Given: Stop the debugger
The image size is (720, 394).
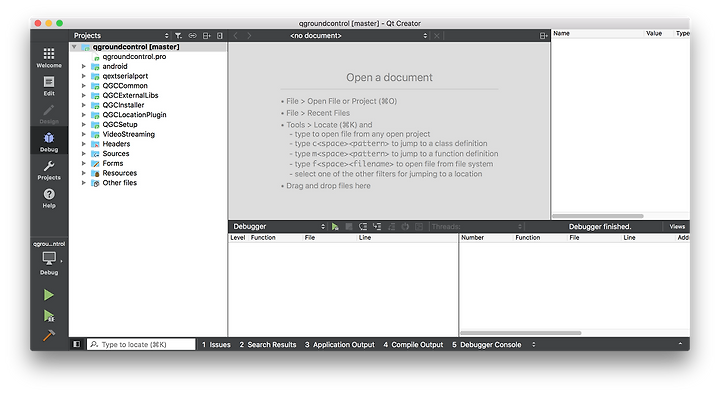Looking at the screenshot, I should pos(349,226).
